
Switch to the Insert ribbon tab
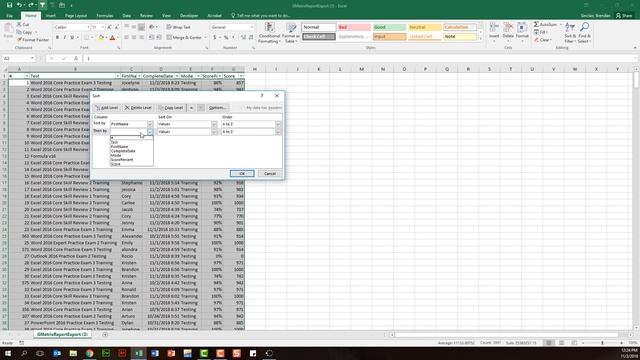(51, 16)
